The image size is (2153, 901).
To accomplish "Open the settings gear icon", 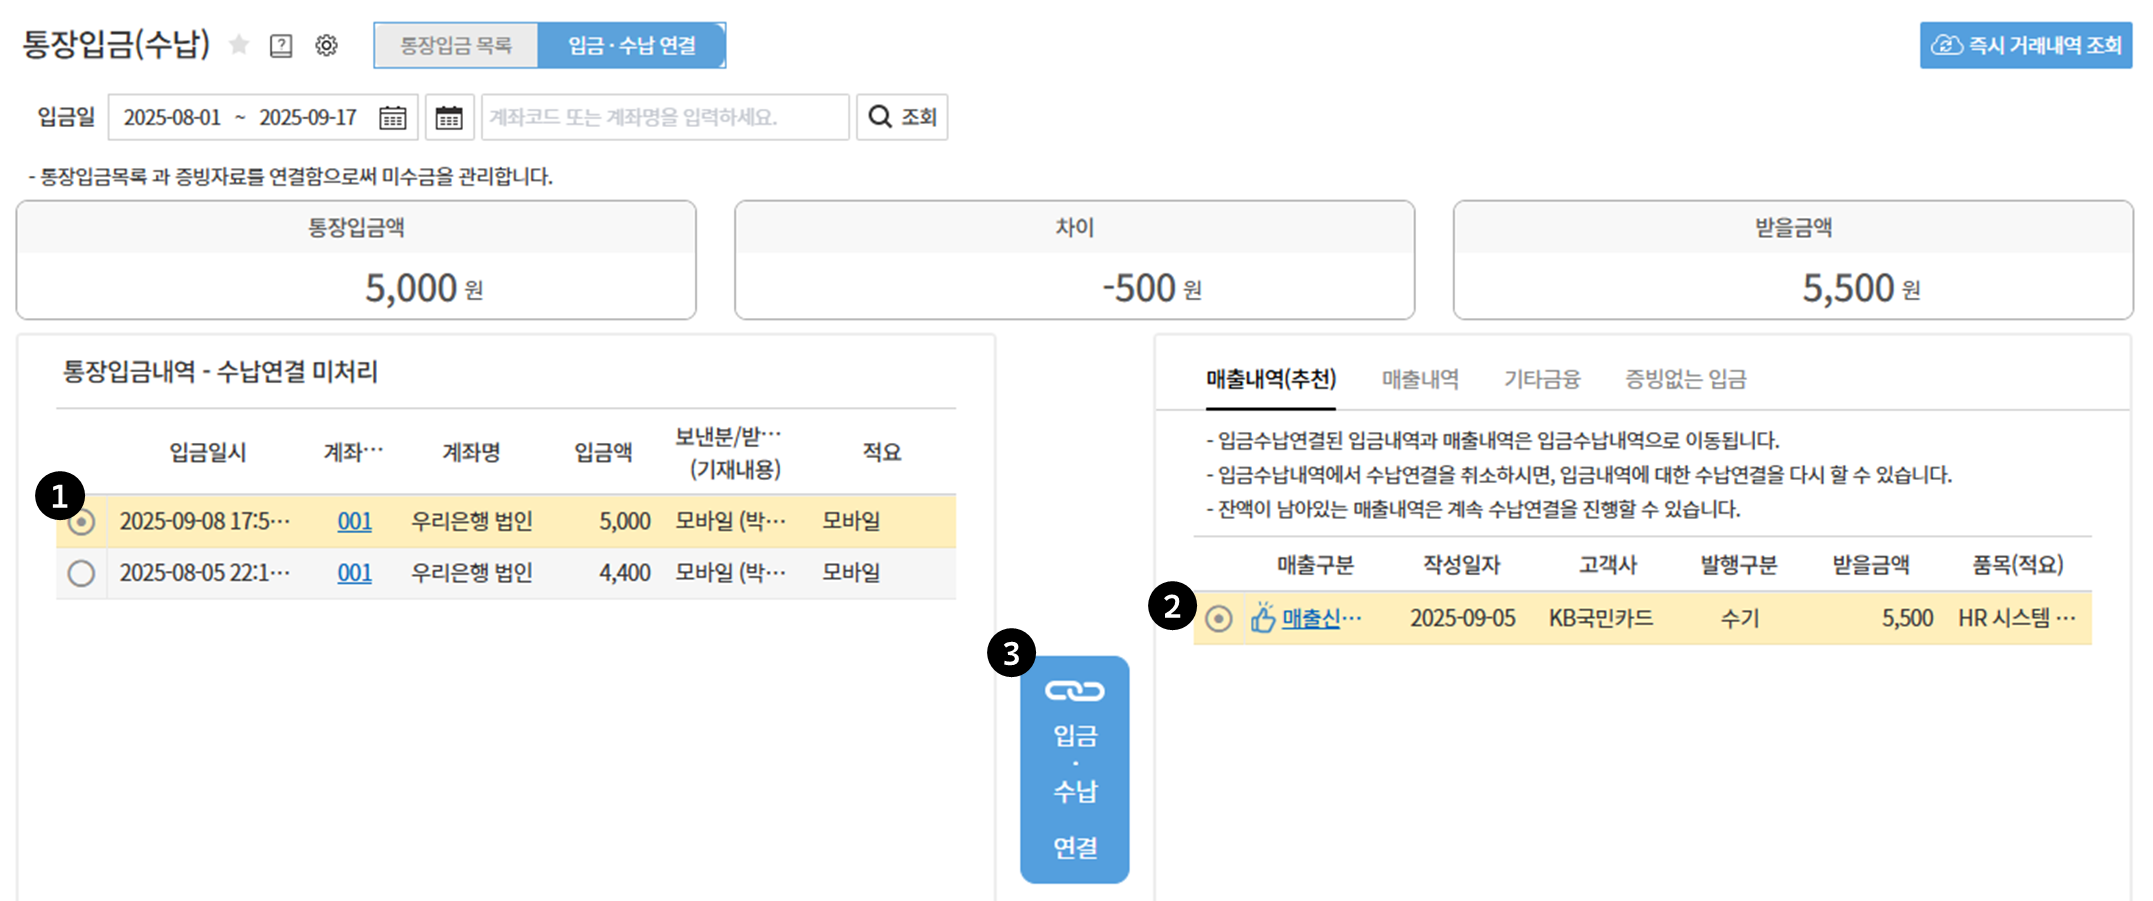I will pos(326,45).
